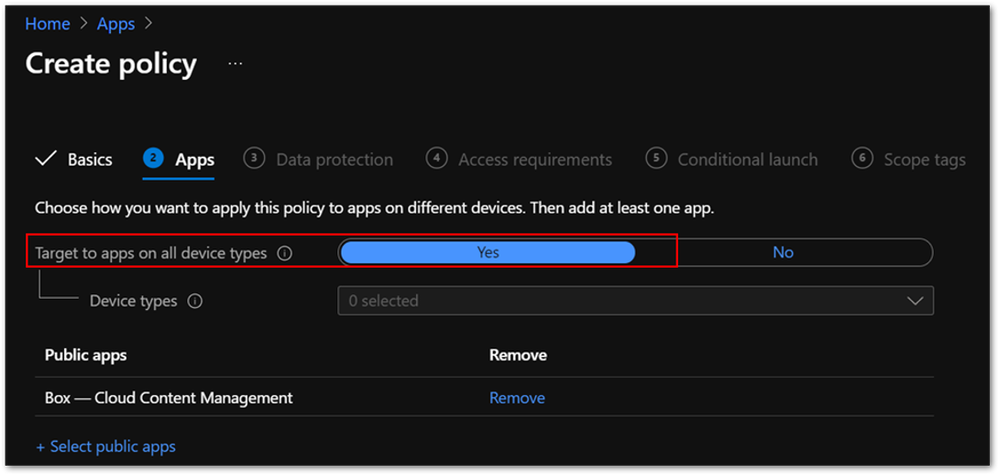Click the step 4 circle icon
Screen dimensions: 999x475
click(x=436, y=158)
